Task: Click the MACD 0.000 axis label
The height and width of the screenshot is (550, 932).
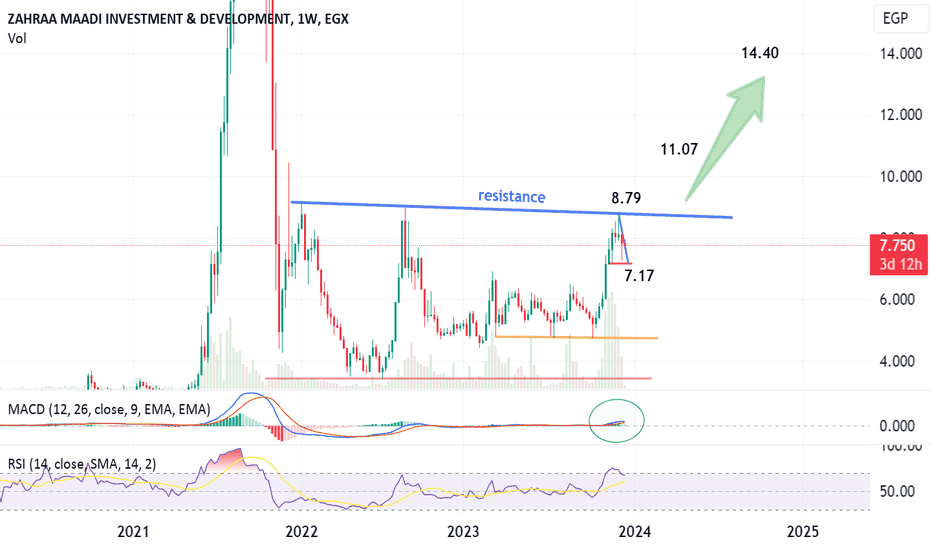Action: pyautogui.click(x=900, y=426)
